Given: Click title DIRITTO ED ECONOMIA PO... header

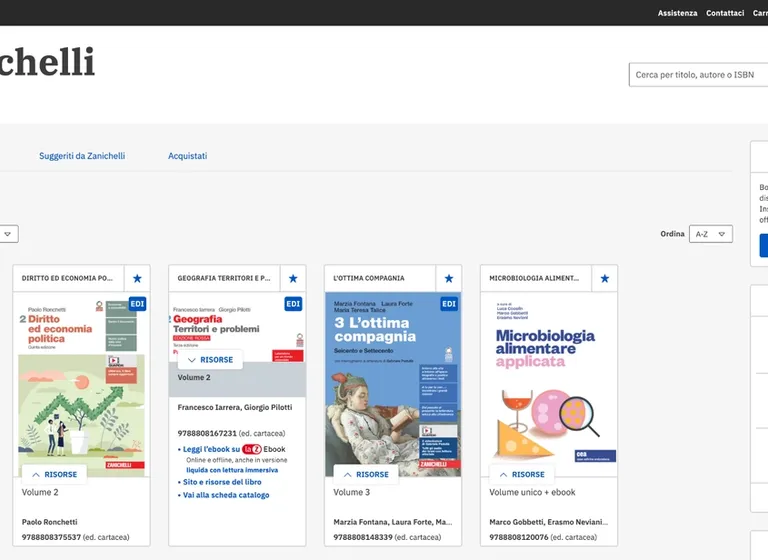Looking at the screenshot, I should click(67, 278).
